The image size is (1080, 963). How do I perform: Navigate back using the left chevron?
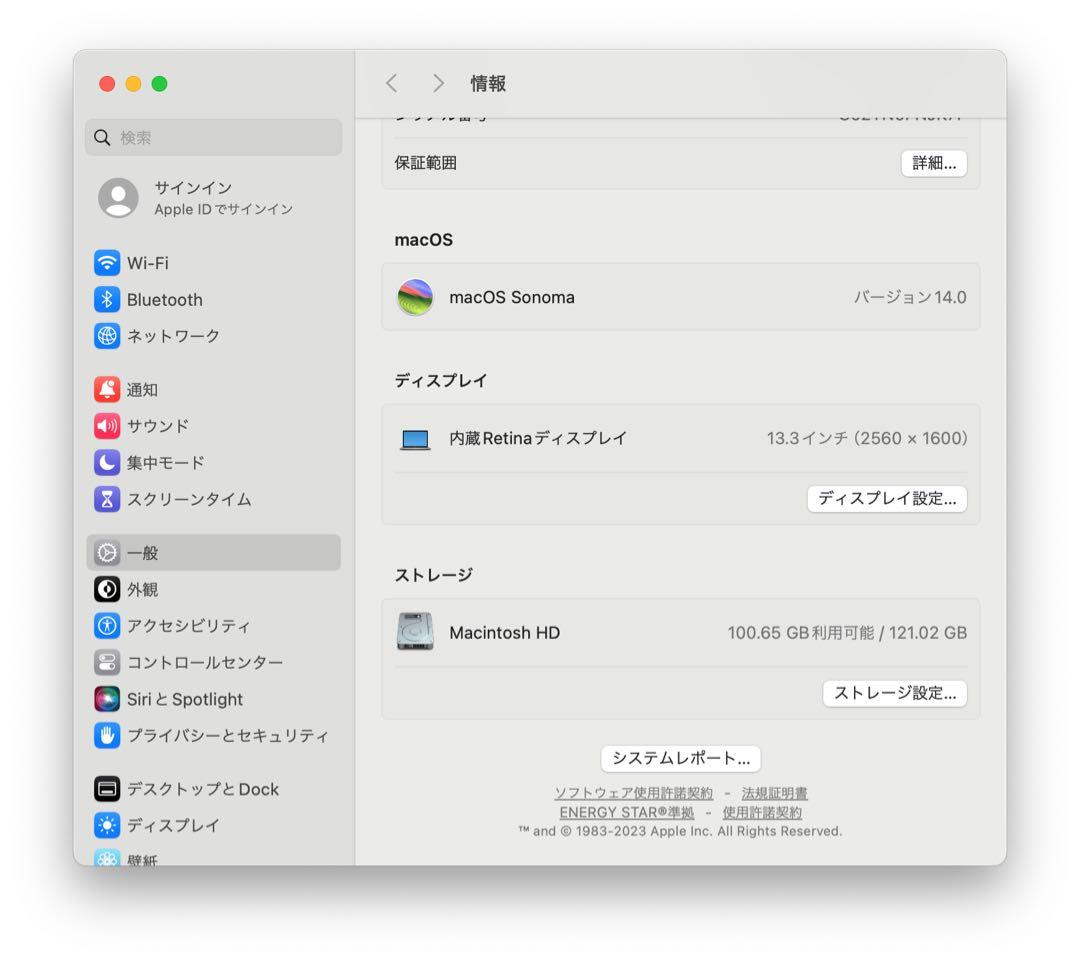point(391,84)
